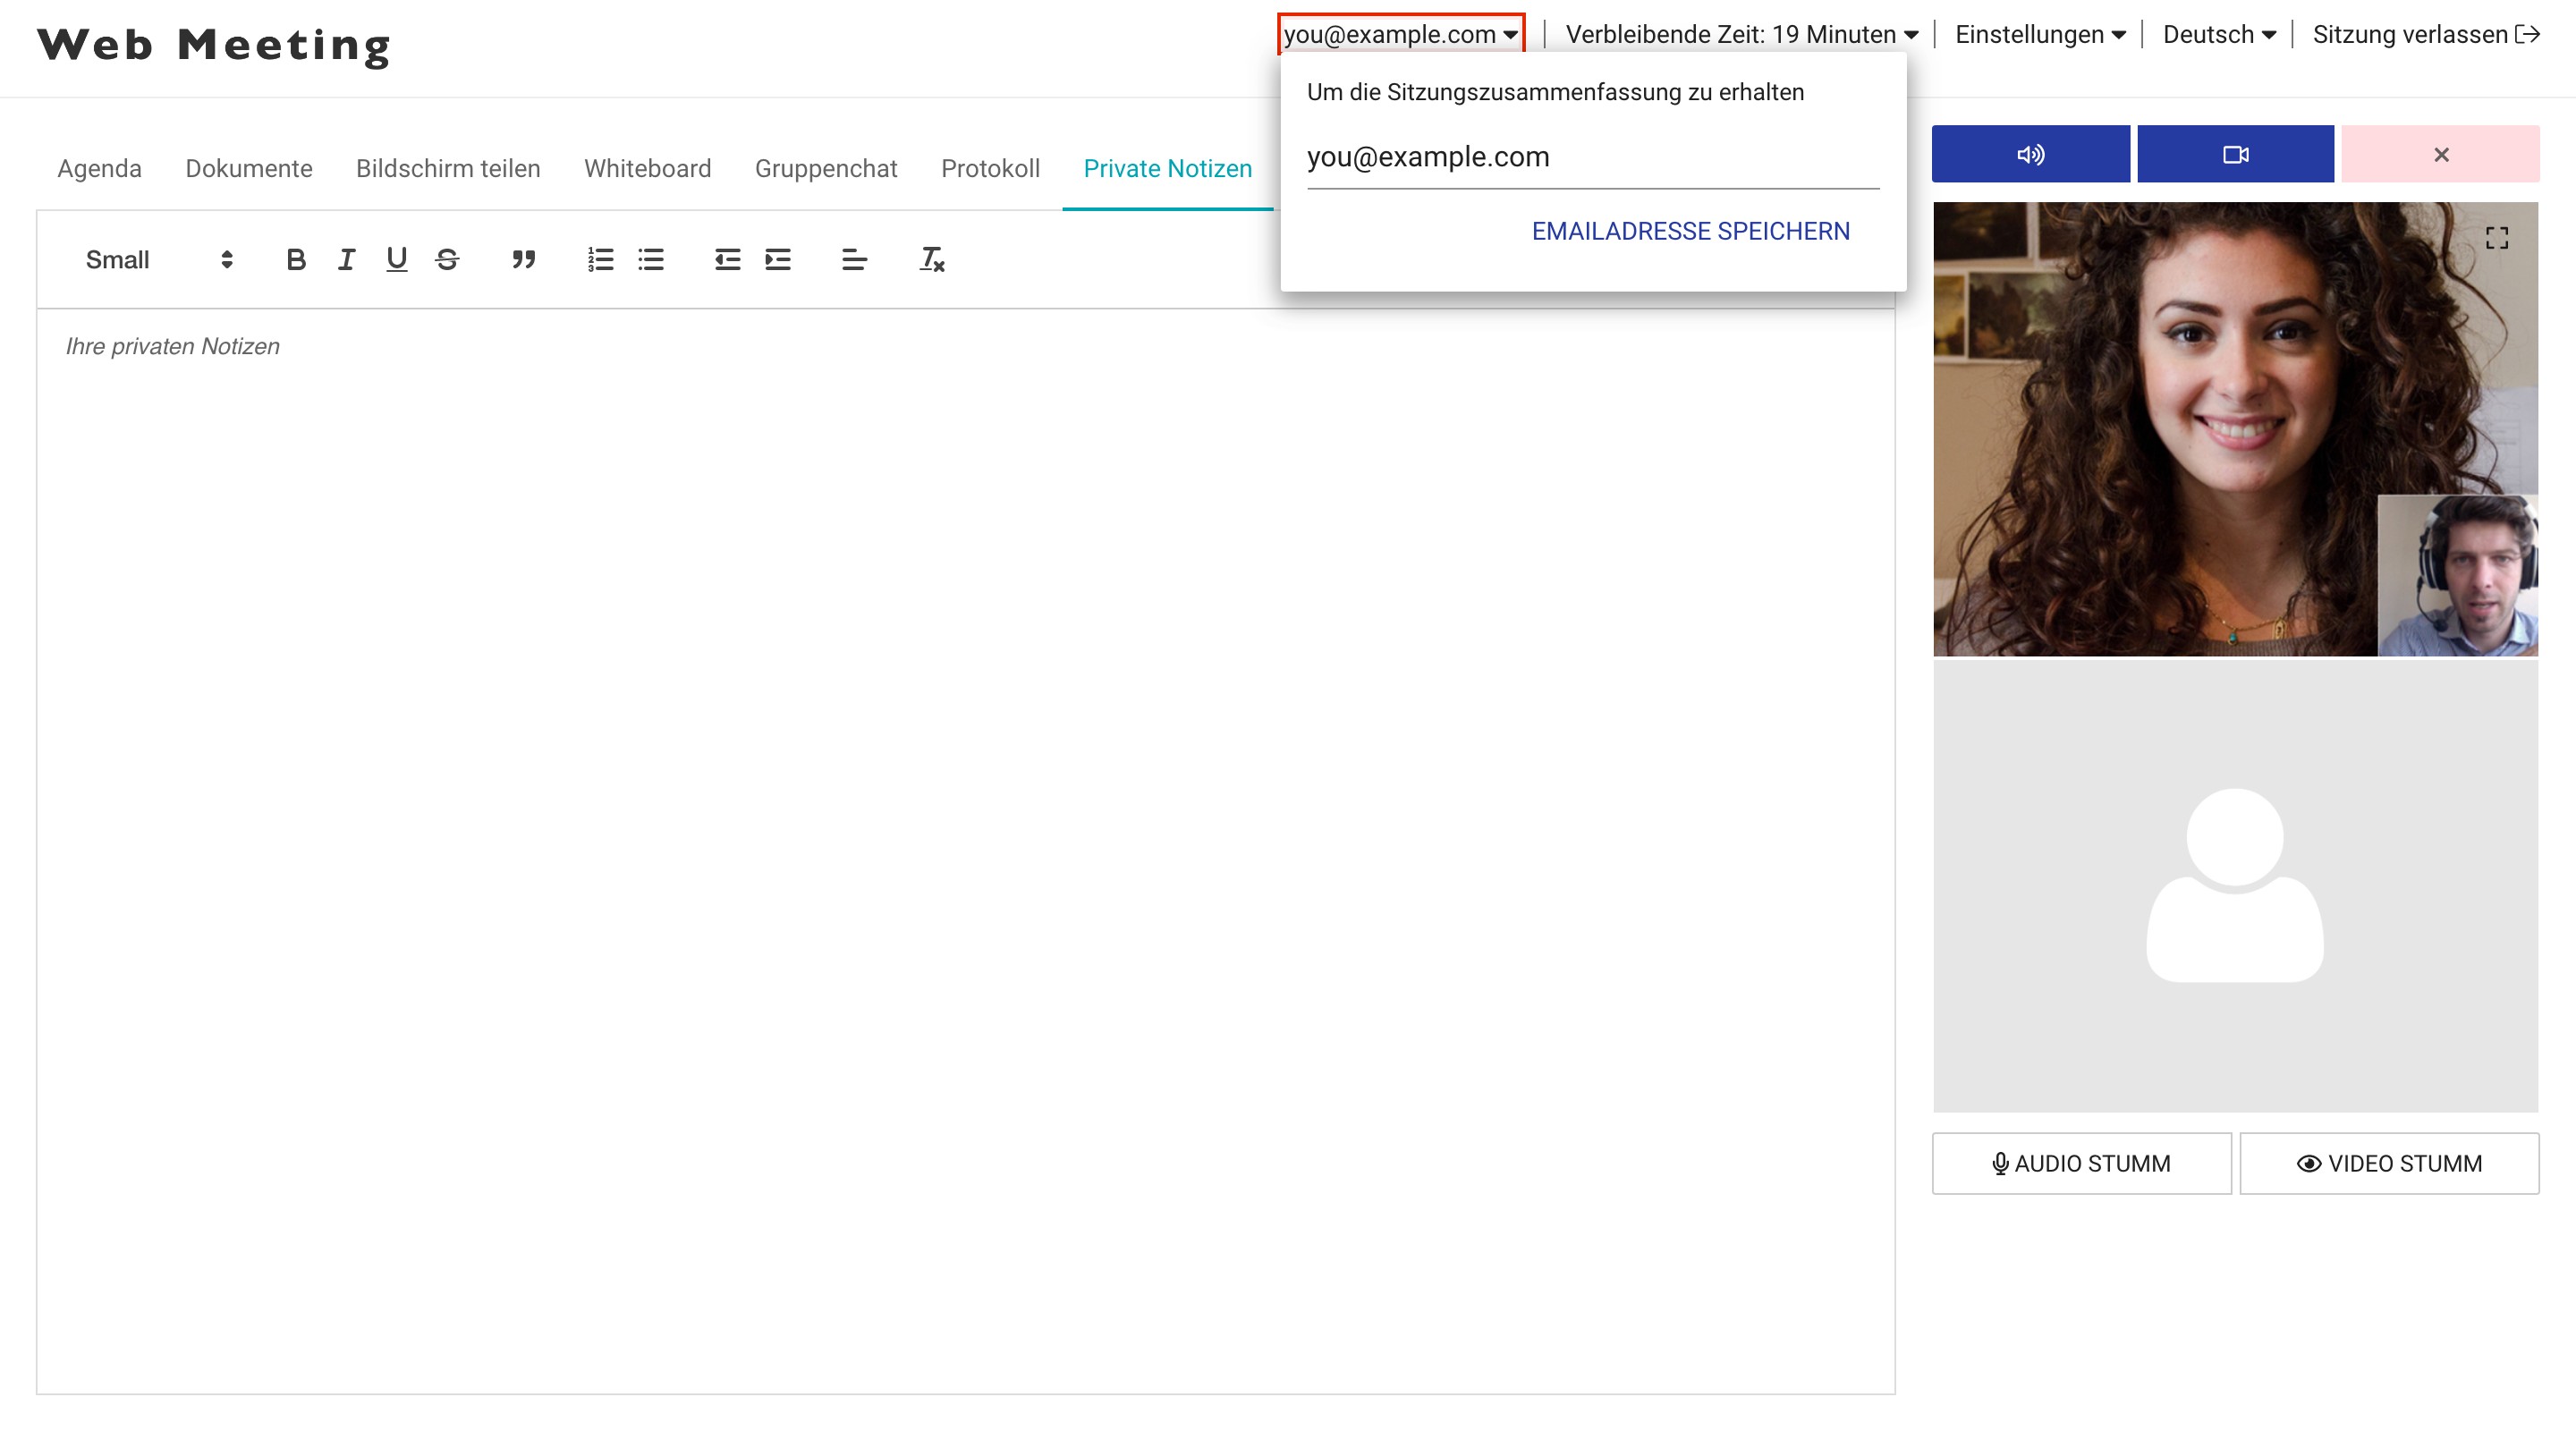Start a bulleted list
Screen dimensions: 2576x1431
click(651, 260)
